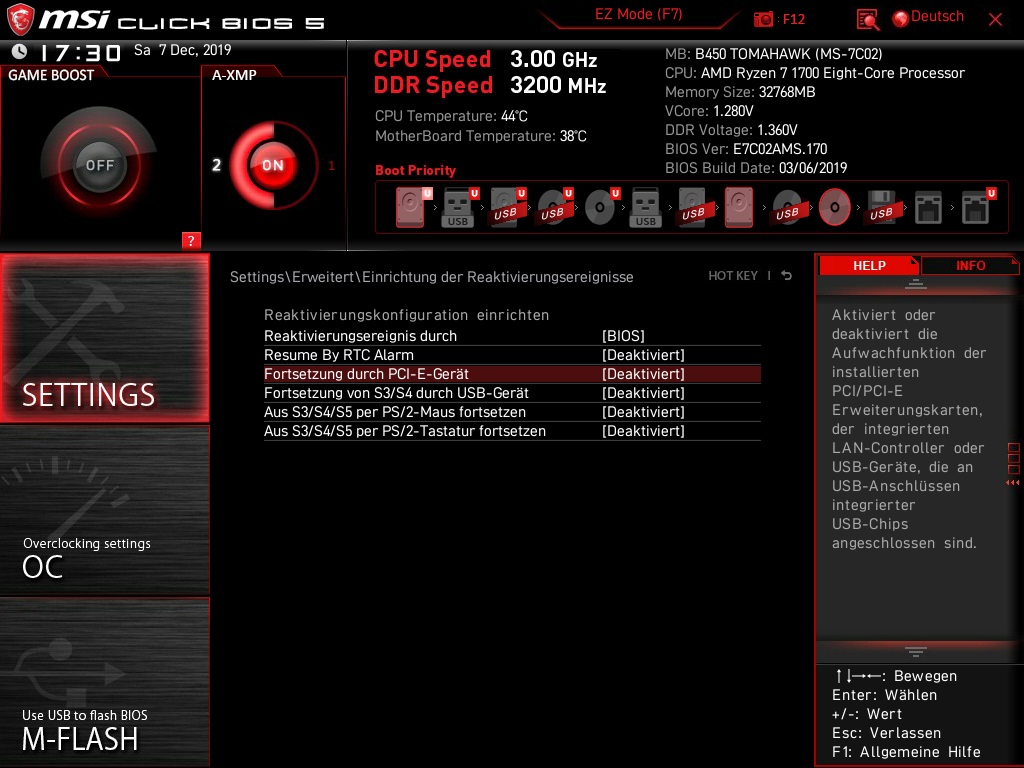Select A-XMP profile 1
This screenshot has height=768, width=1024.
331,165
